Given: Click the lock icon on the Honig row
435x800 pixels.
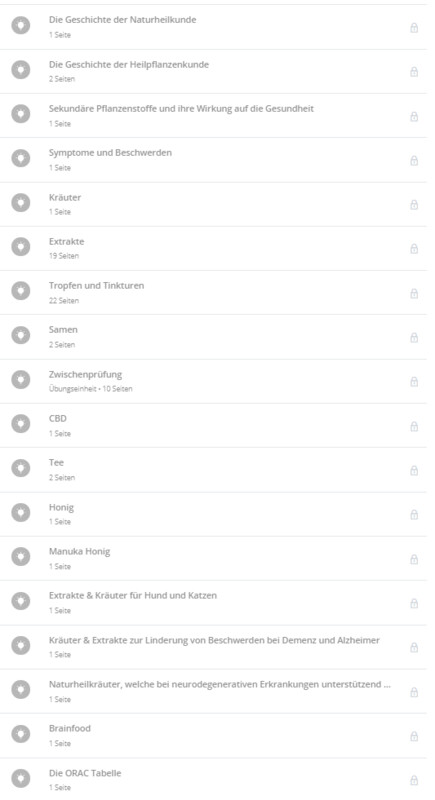Looking at the screenshot, I should 414,514.
